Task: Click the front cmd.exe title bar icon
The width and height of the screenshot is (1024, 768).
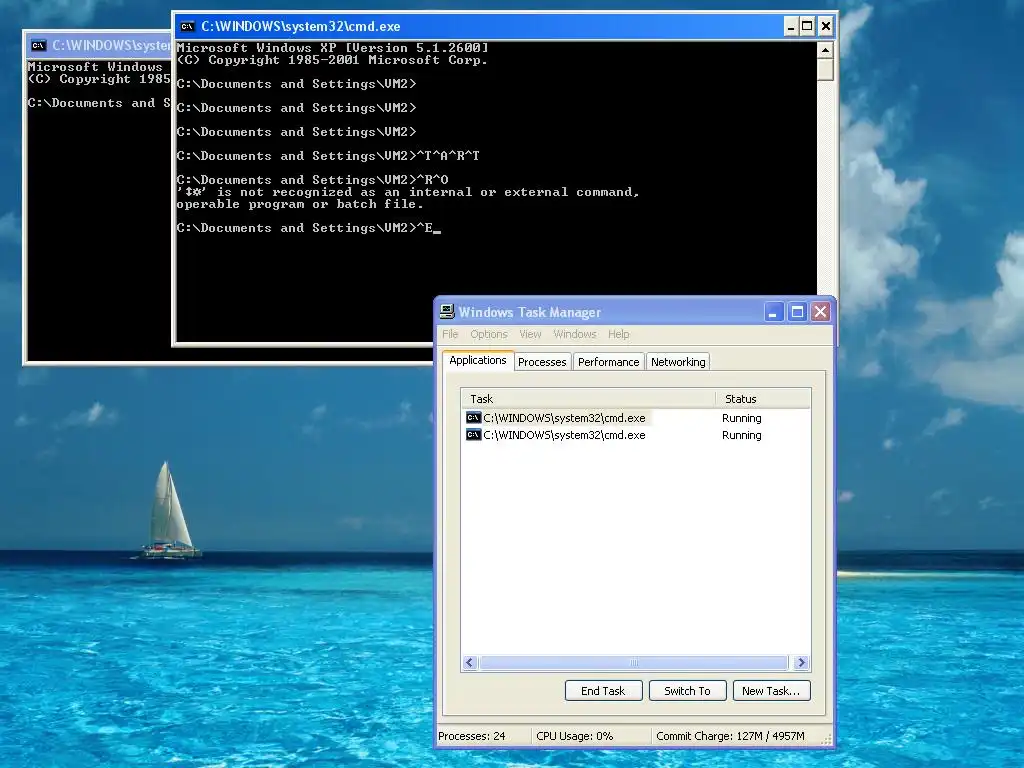Action: [x=187, y=26]
